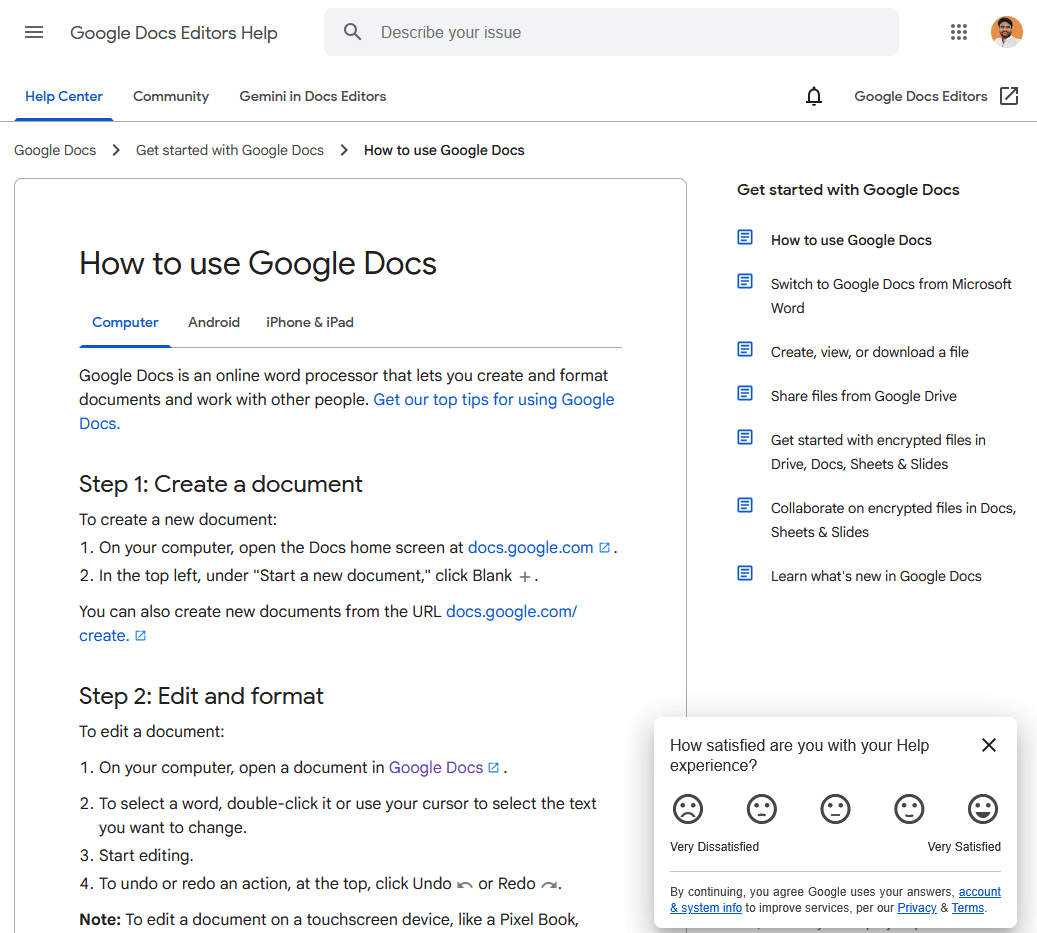Viewport: 1037px width, 933px height.
Task: Click the Google Docs Editors Help title
Action: pos(174,33)
